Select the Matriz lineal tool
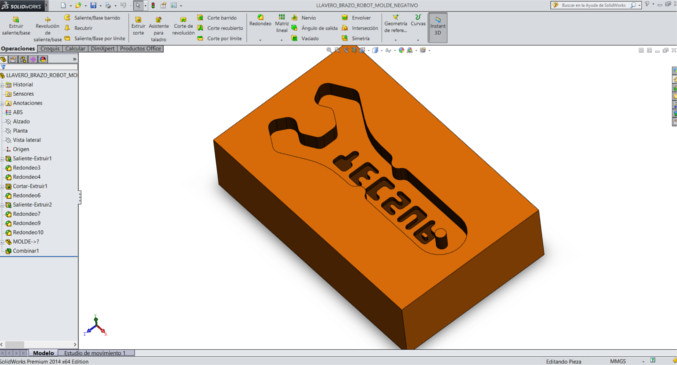The width and height of the screenshot is (677, 365). point(282,23)
